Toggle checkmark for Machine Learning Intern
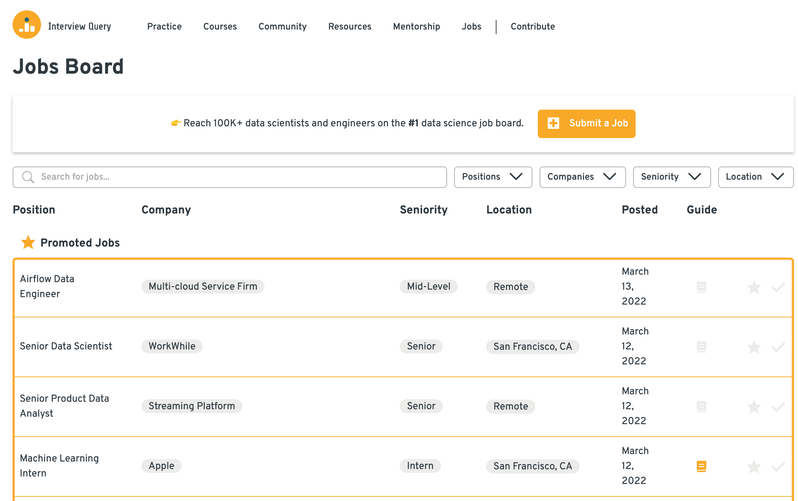The image size is (798, 501). pyautogui.click(x=778, y=467)
